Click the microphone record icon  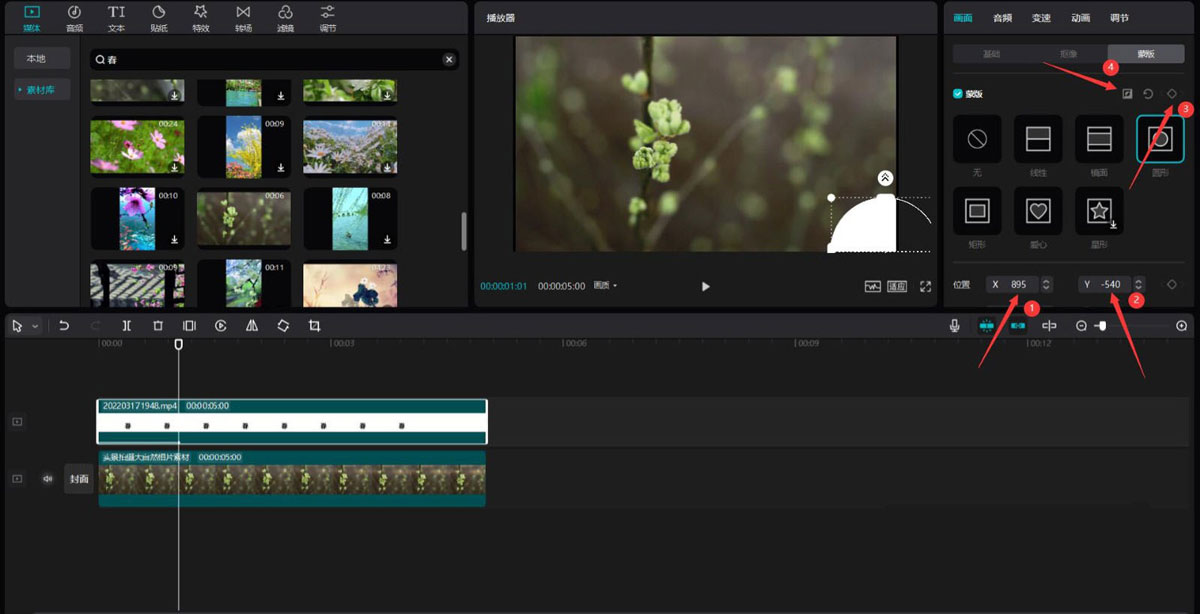(955, 326)
